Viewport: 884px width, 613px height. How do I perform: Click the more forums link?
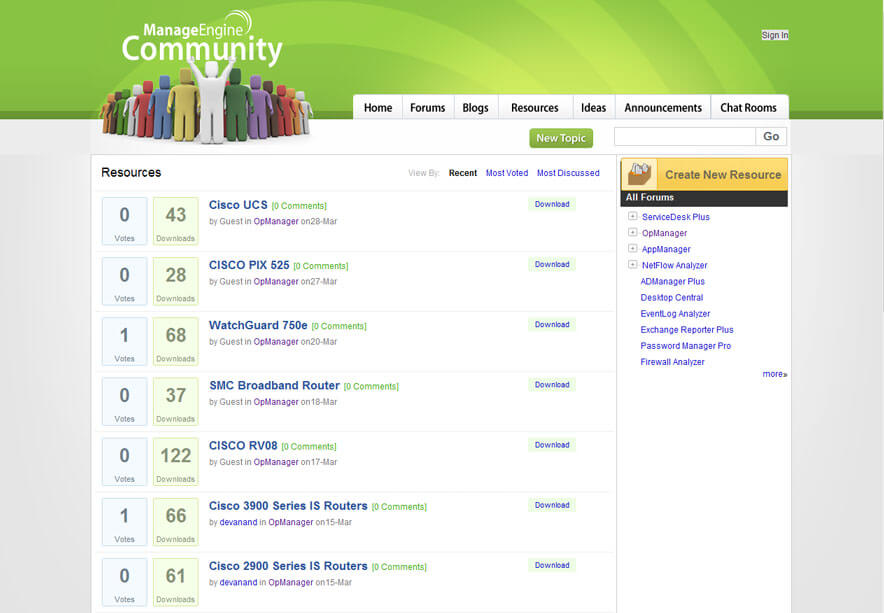pyautogui.click(x=775, y=374)
